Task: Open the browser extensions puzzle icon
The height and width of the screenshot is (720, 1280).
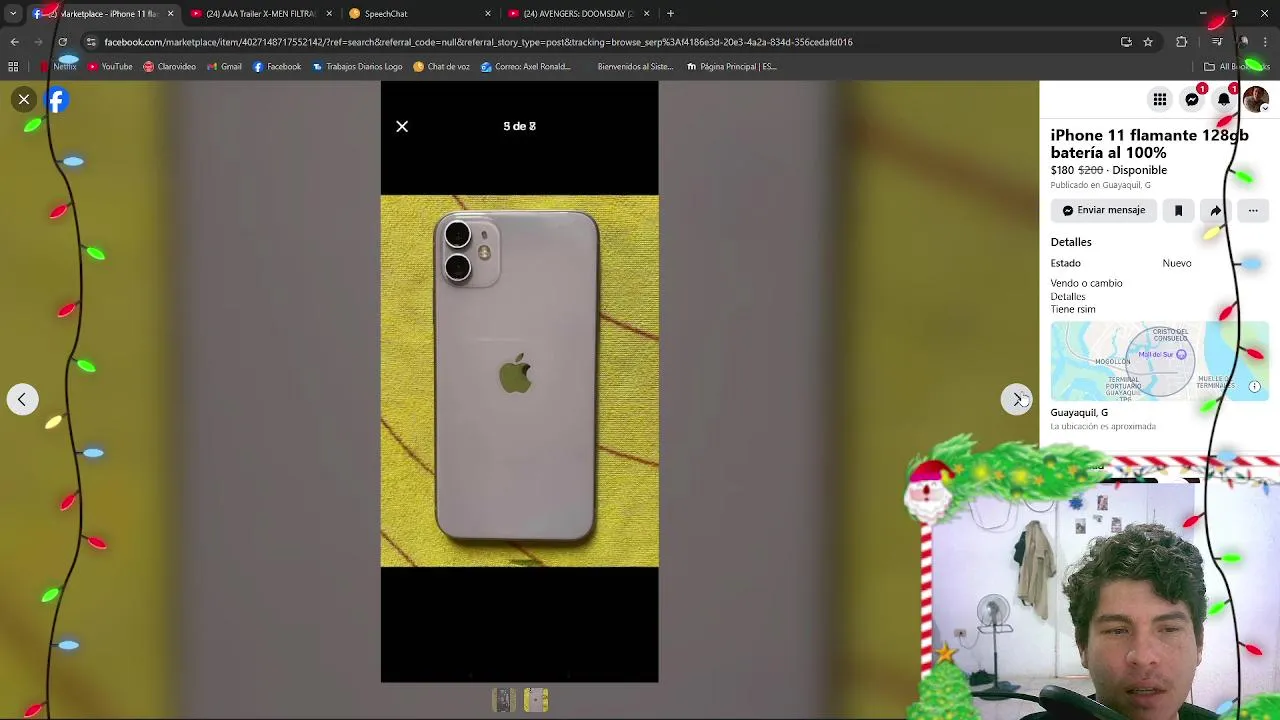Action: (x=1182, y=42)
